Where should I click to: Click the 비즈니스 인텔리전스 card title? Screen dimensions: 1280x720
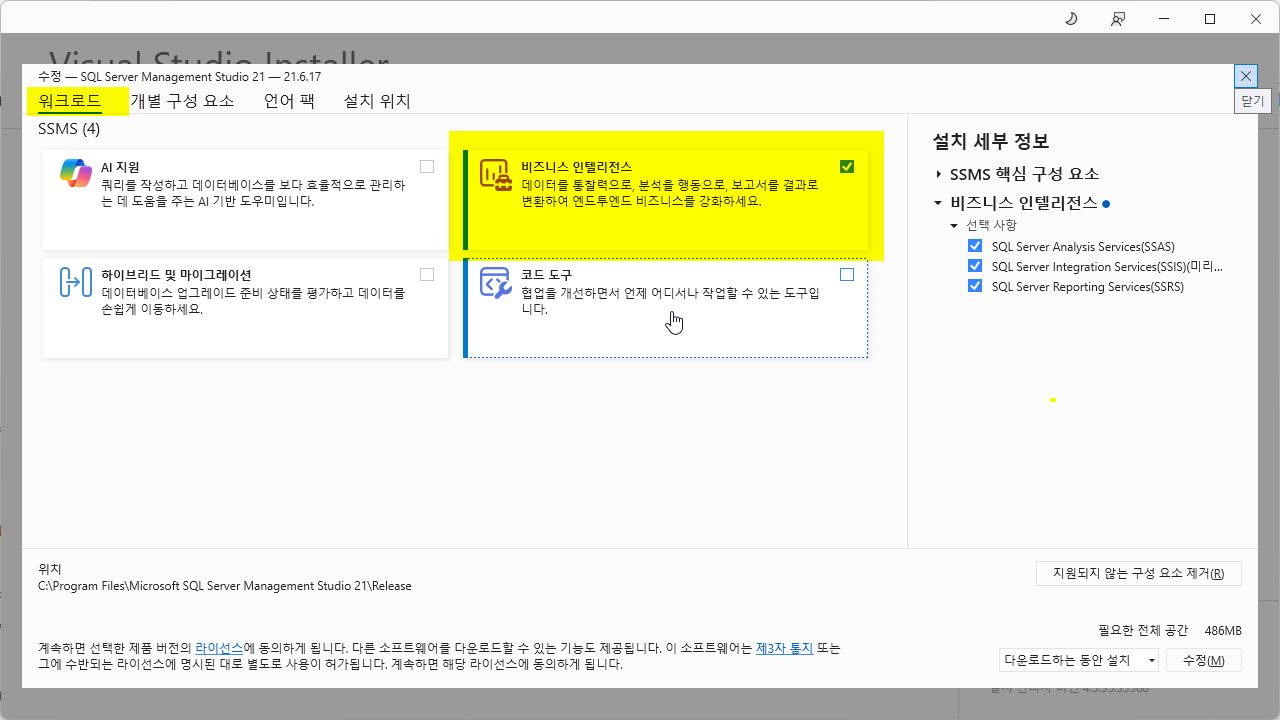coord(576,167)
